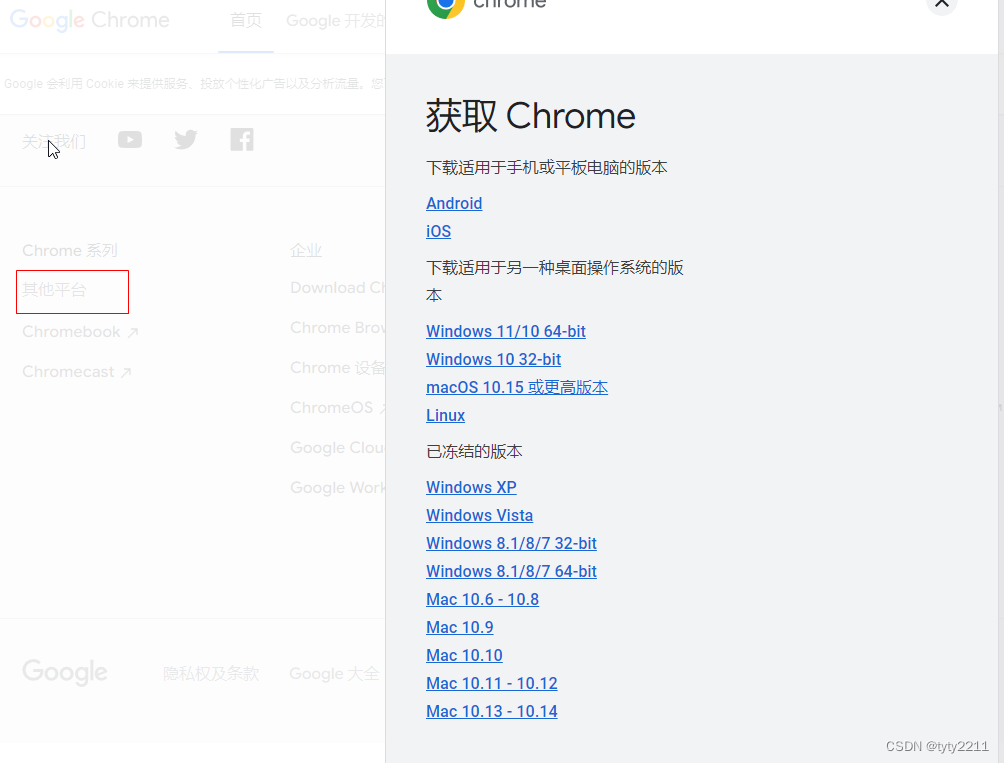This screenshot has height=763, width=1004.
Task: Click the 获取 Chrome heading
Action: [x=531, y=116]
